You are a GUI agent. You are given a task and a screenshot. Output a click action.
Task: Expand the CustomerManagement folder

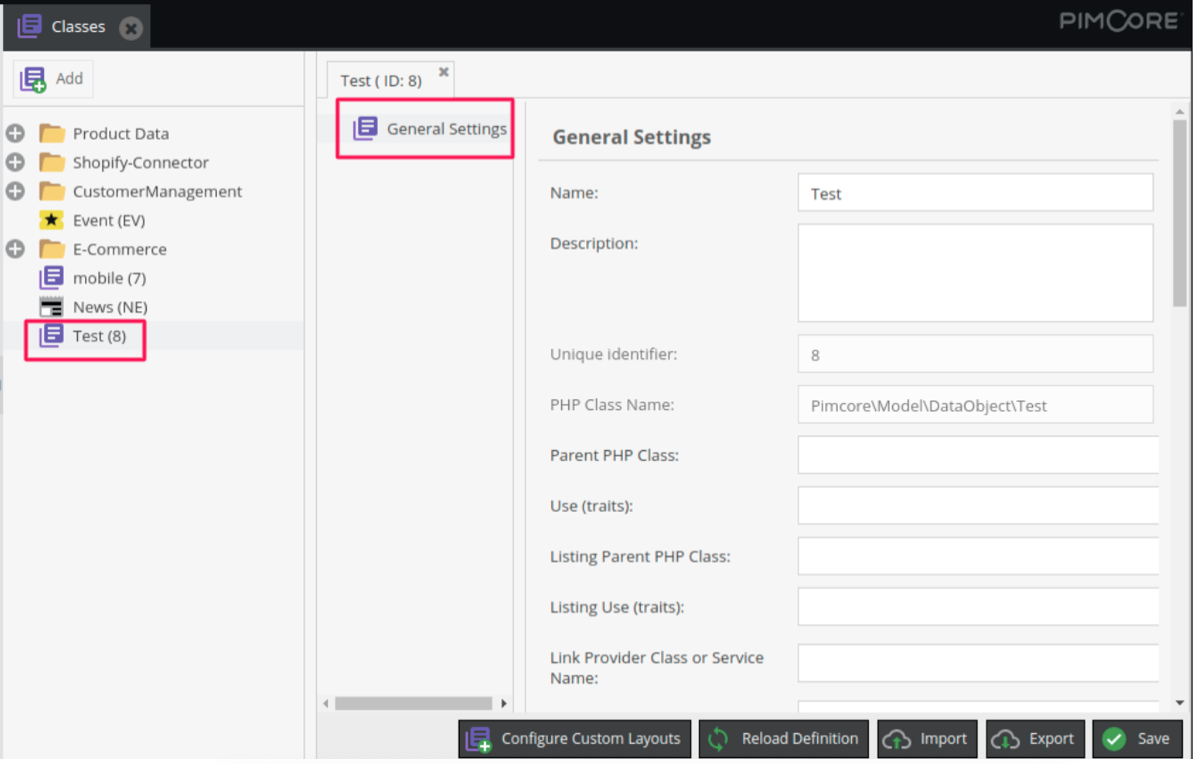click(x=15, y=191)
